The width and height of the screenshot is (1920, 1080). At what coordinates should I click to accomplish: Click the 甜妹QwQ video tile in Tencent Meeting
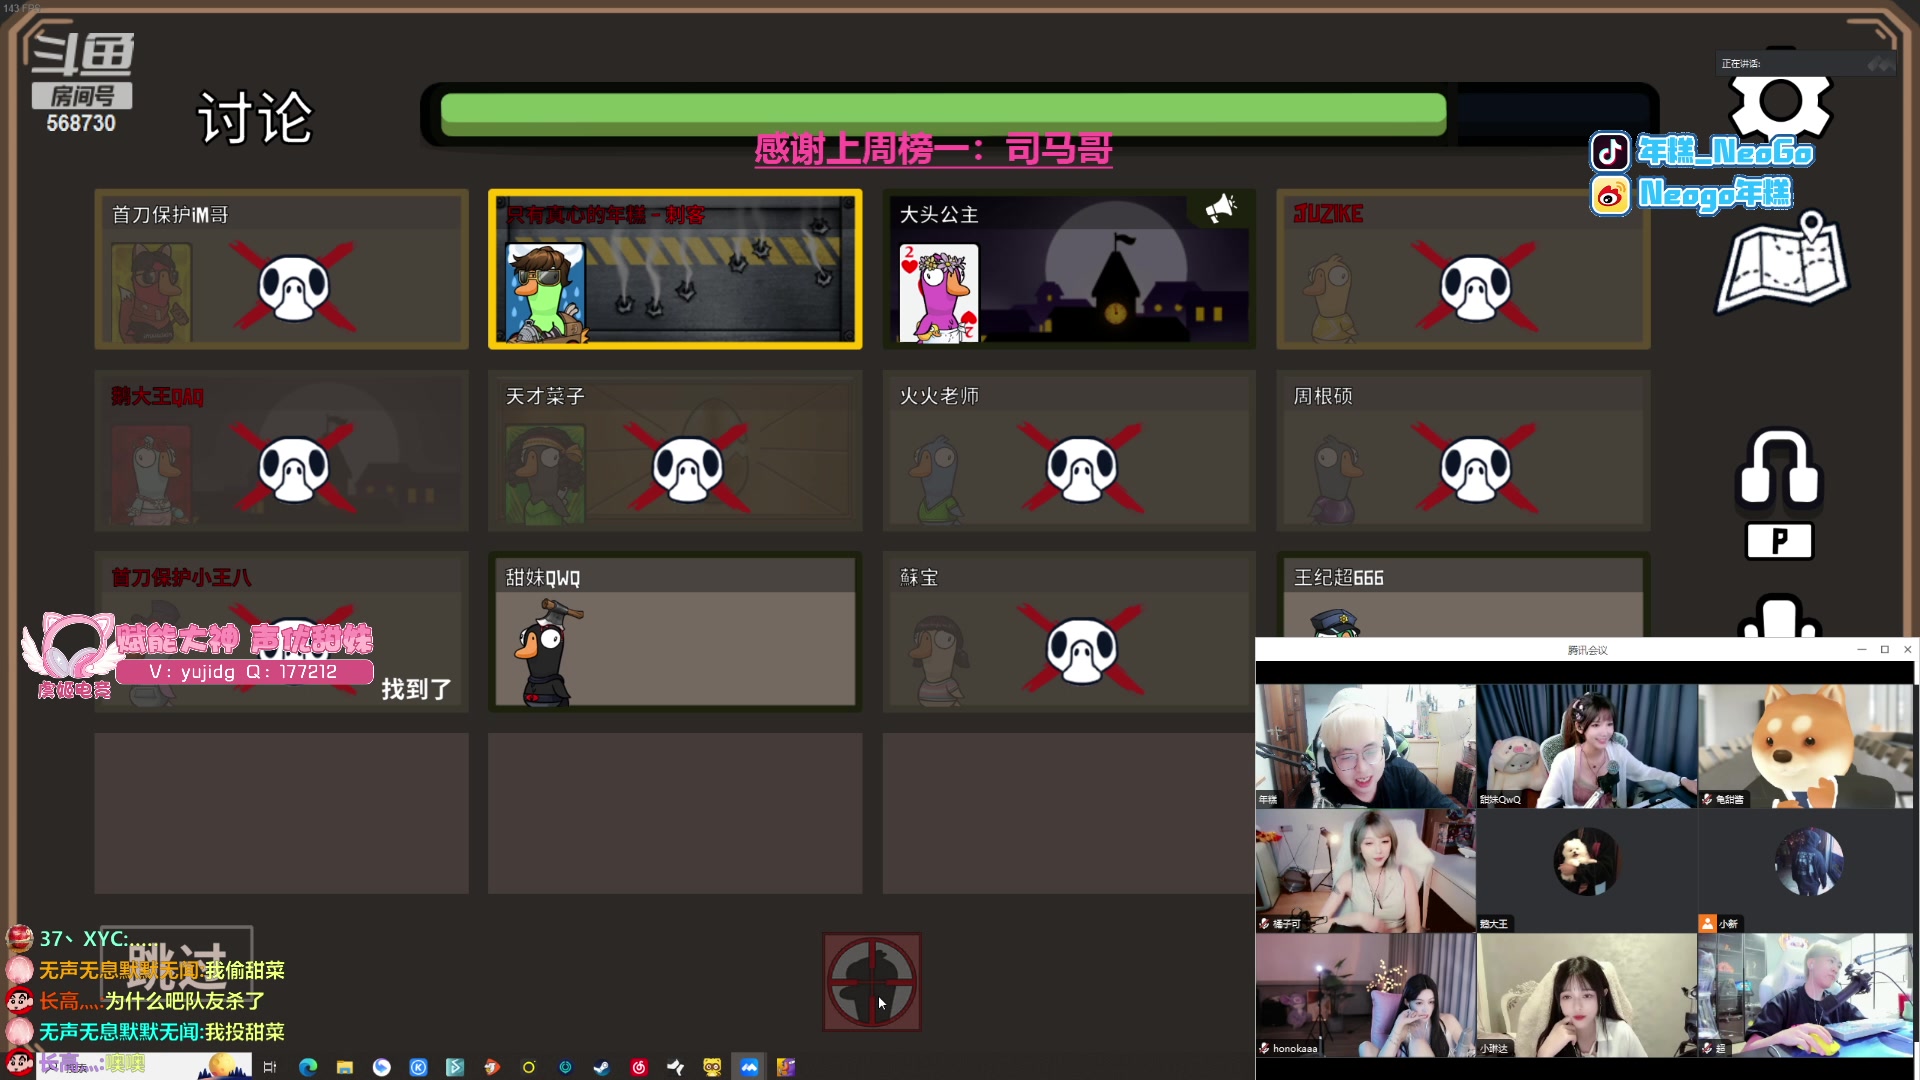[x=1586, y=746]
